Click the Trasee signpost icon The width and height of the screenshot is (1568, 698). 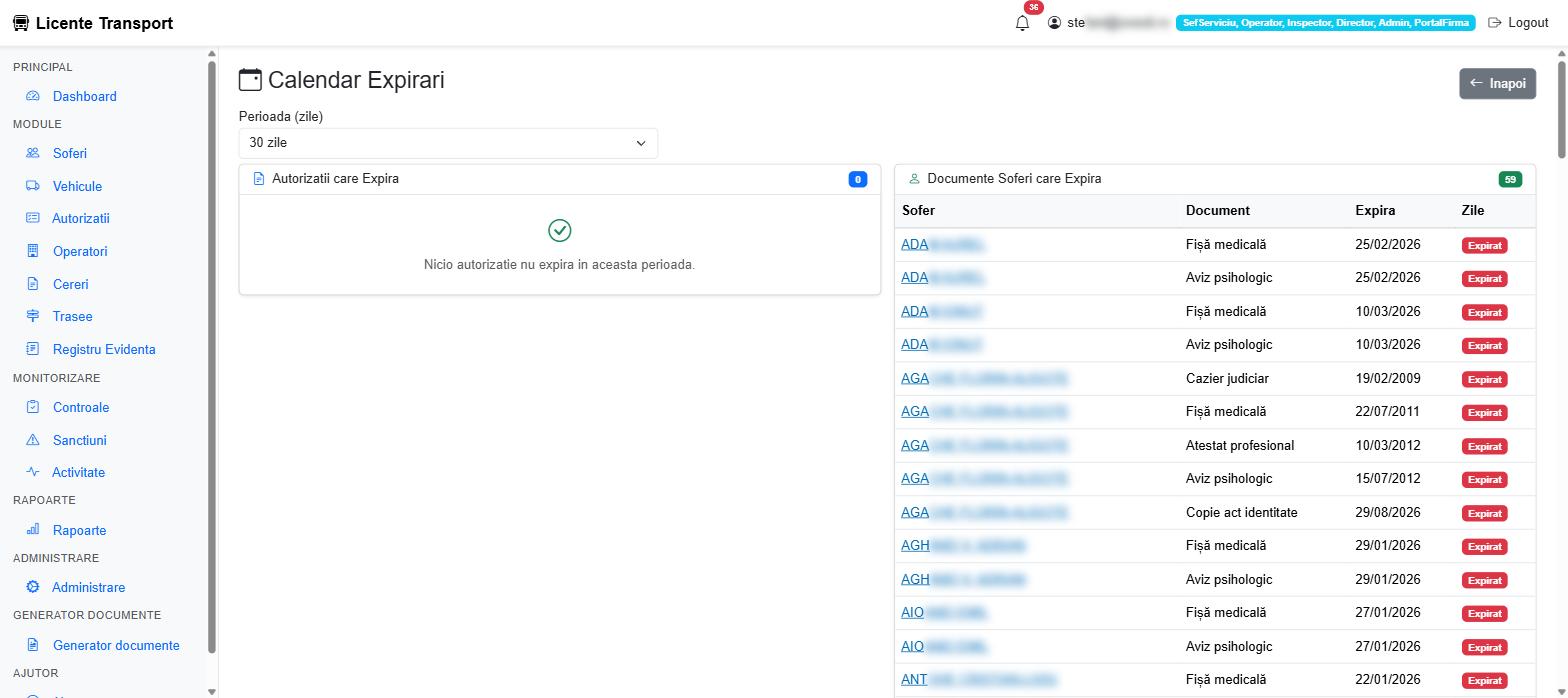(33, 316)
